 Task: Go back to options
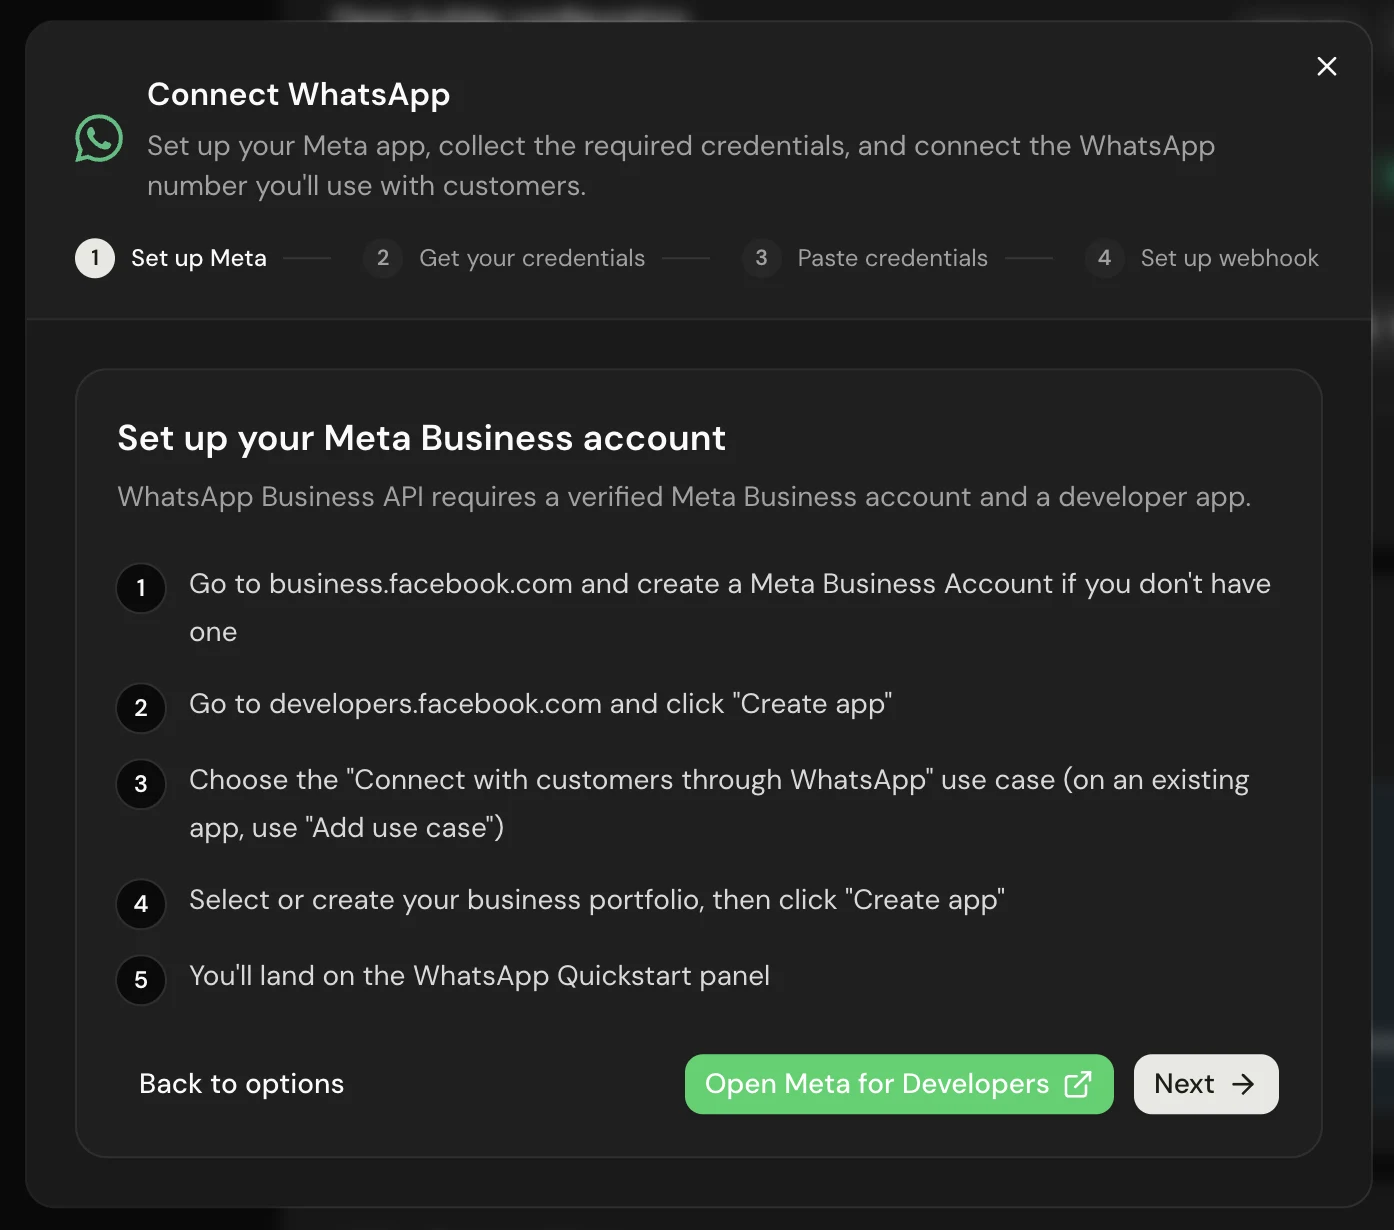(x=241, y=1084)
